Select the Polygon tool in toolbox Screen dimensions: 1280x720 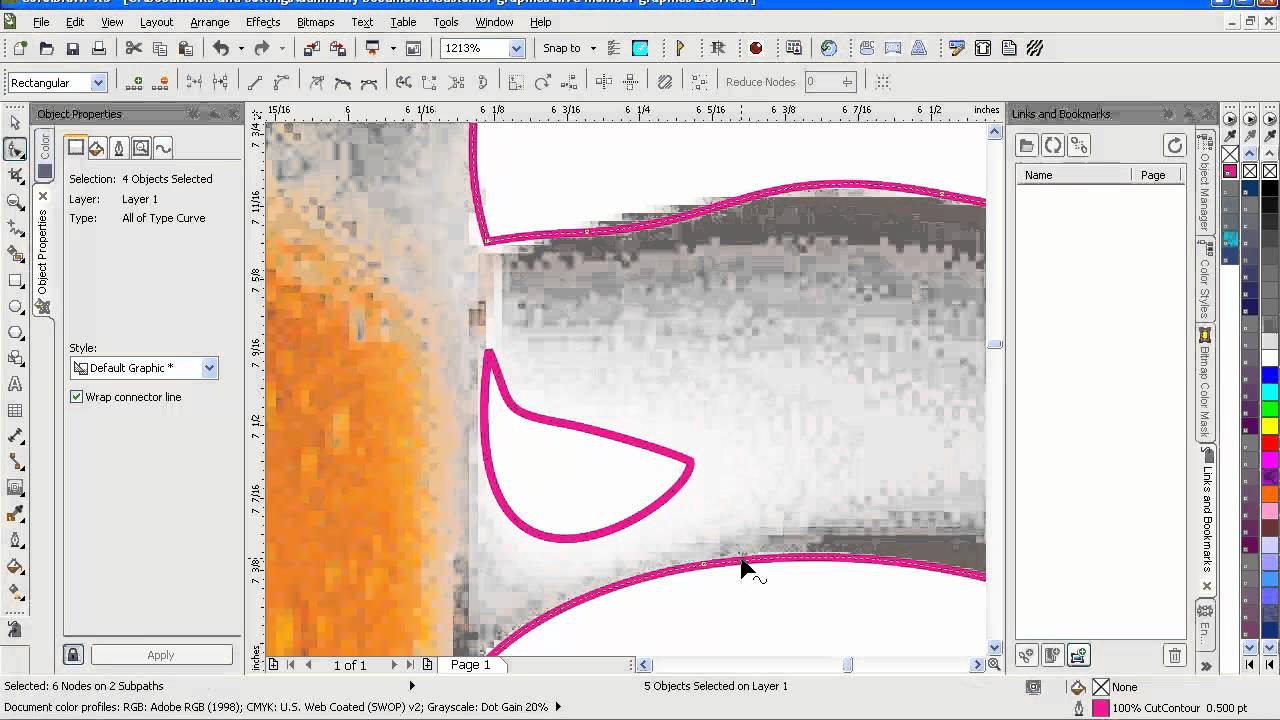pyautogui.click(x=15, y=332)
